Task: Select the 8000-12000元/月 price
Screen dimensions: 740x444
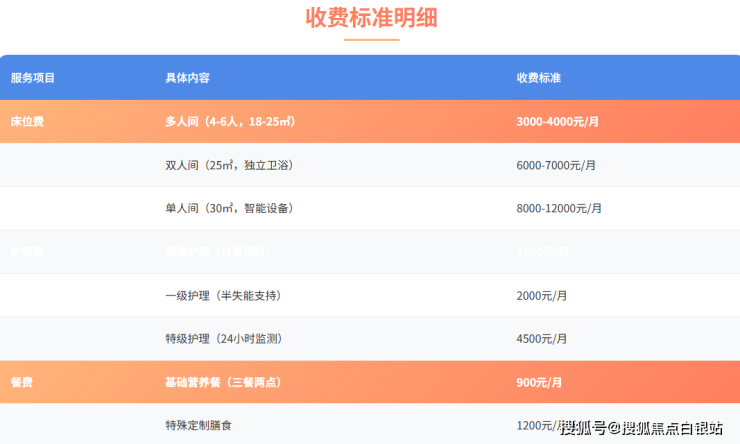Action: (559, 209)
